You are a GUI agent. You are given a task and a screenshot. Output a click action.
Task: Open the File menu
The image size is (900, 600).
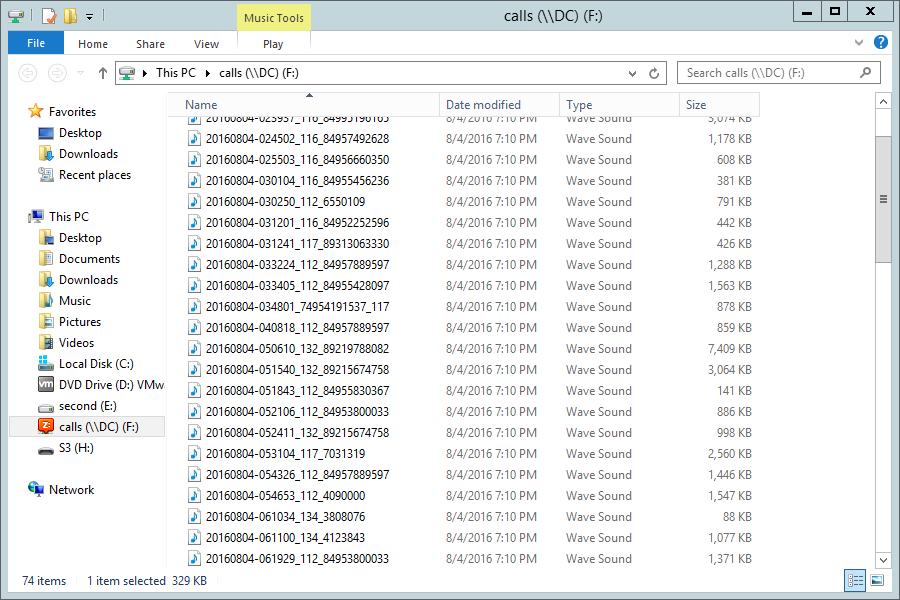click(36, 43)
